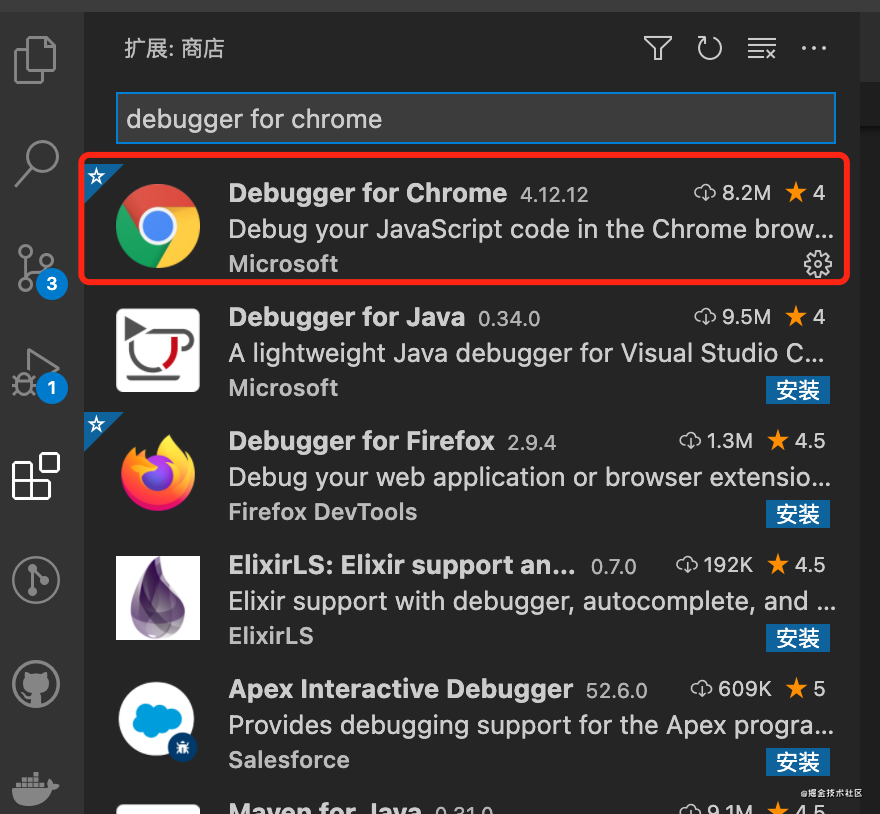This screenshot has height=814, width=880.
Task: Click the Salesforce cloud logo
Action: [158, 721]
